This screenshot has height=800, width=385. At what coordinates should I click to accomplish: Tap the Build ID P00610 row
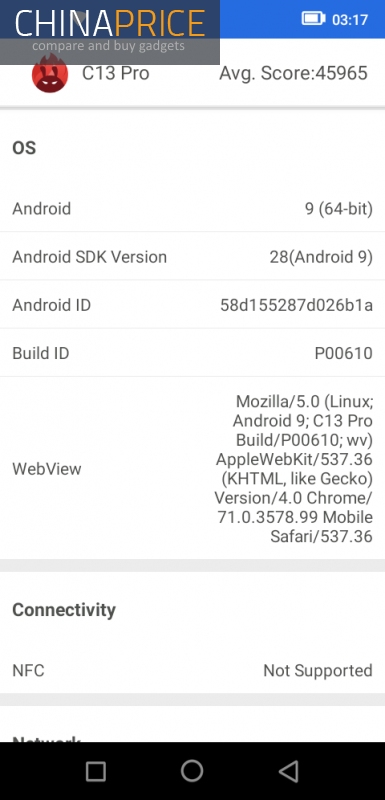192,353
